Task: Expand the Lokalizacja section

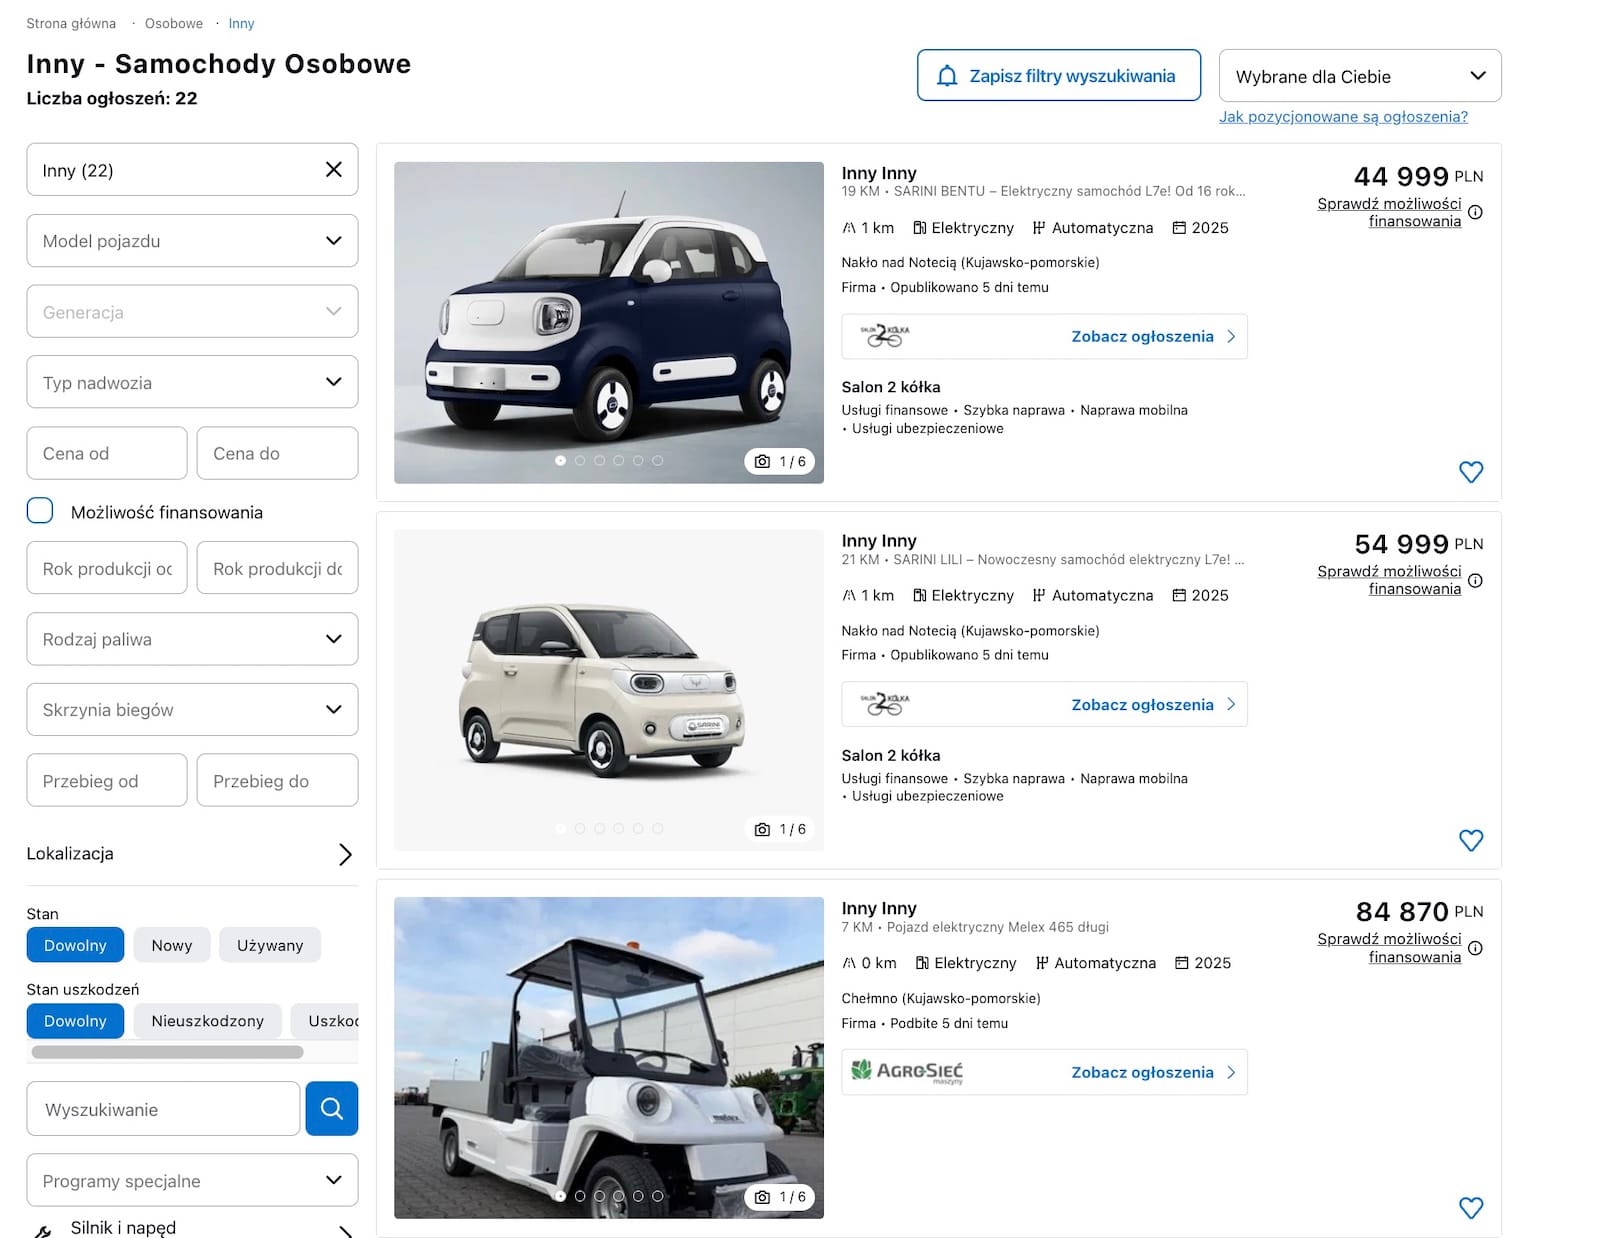Action: pos(192,854)
